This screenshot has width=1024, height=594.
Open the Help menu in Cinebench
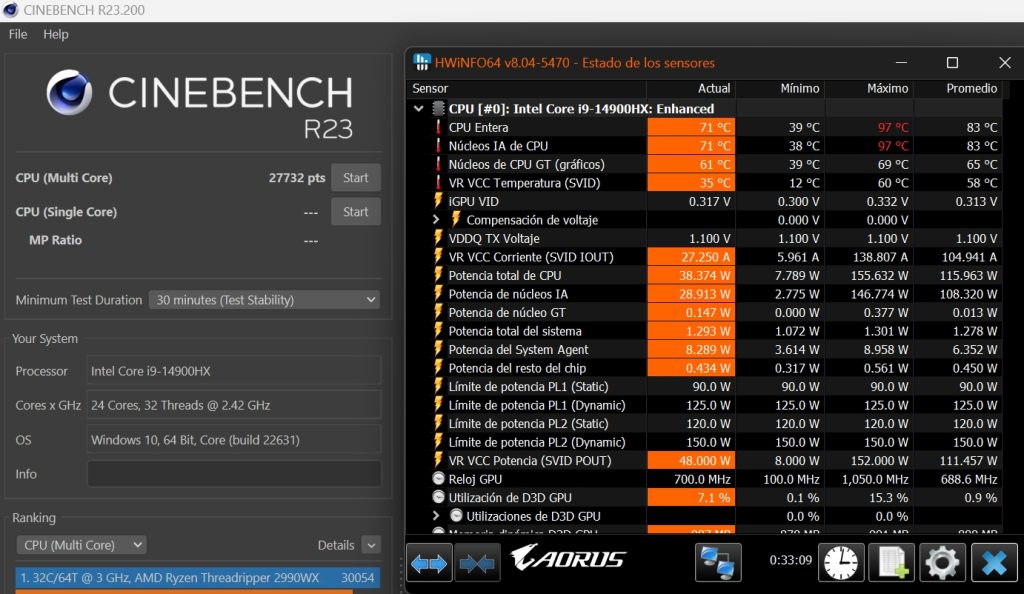[x=56, y=34]
